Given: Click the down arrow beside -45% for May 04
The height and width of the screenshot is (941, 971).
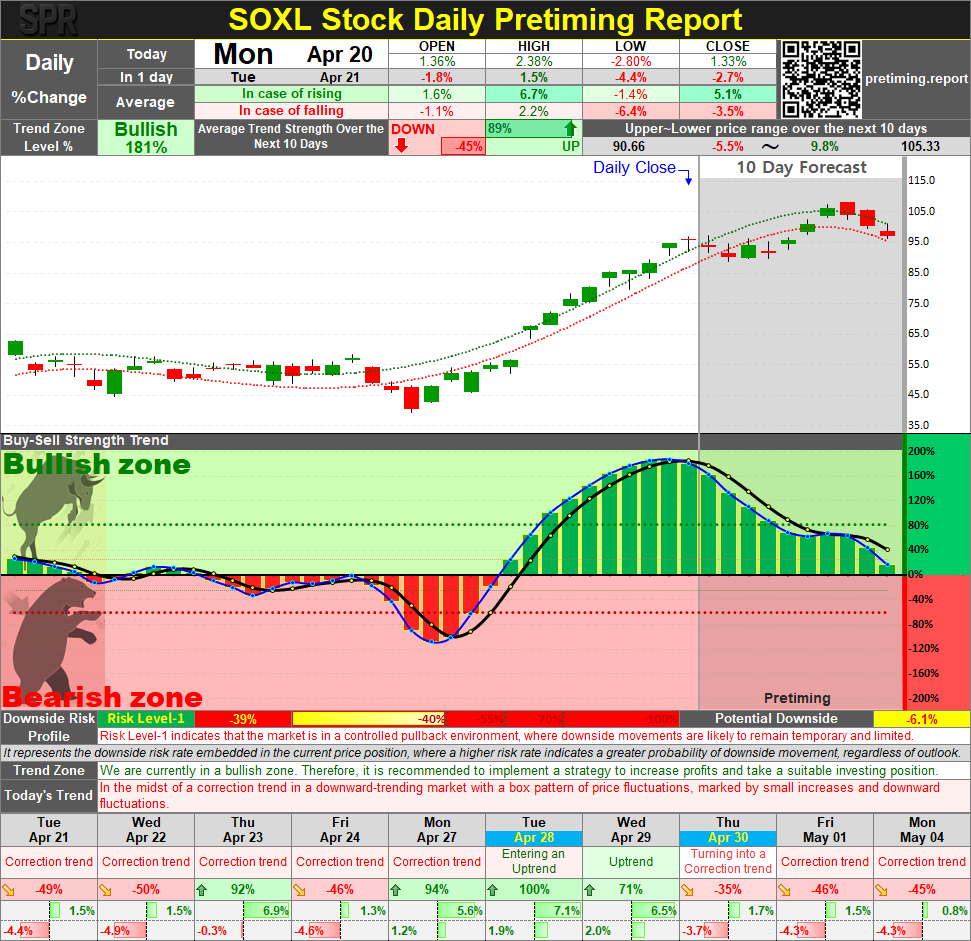Looking at the screenshot, I should [881, 890].
